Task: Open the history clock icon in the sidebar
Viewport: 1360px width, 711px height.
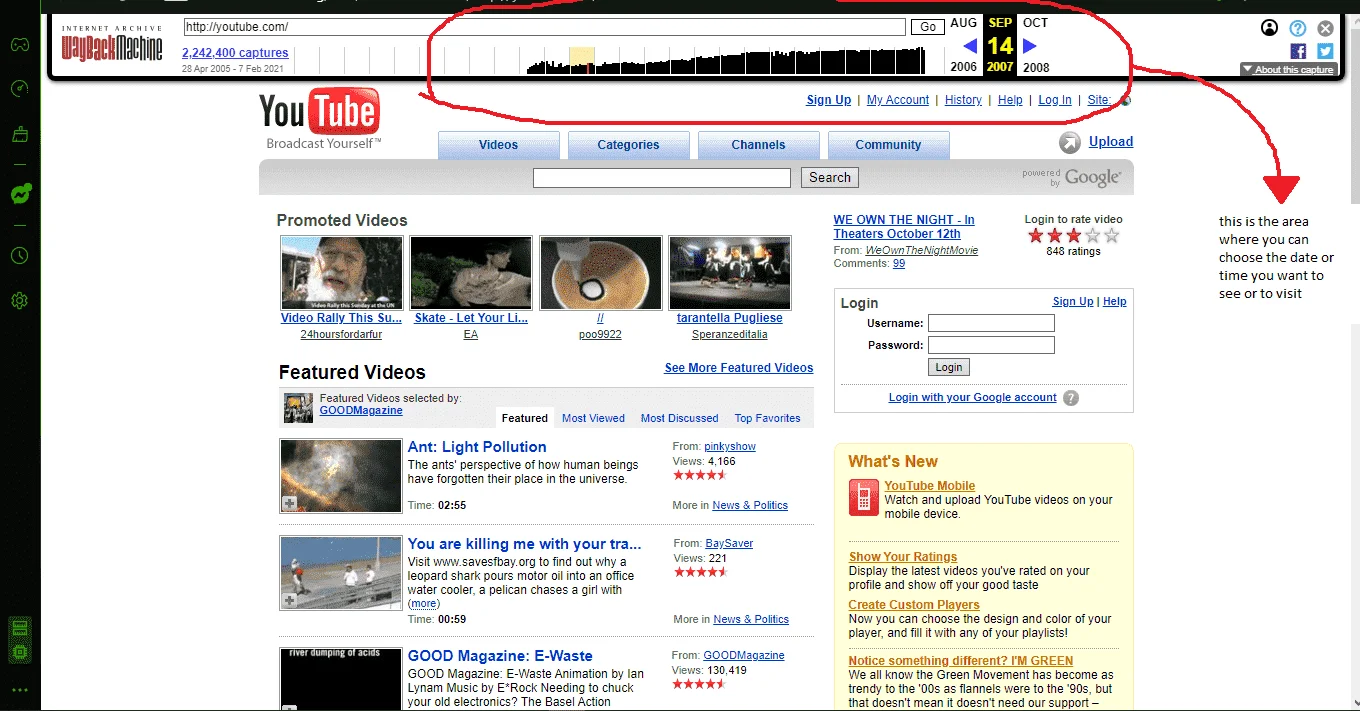Action: pyautogui.click(x=19, y=256)
